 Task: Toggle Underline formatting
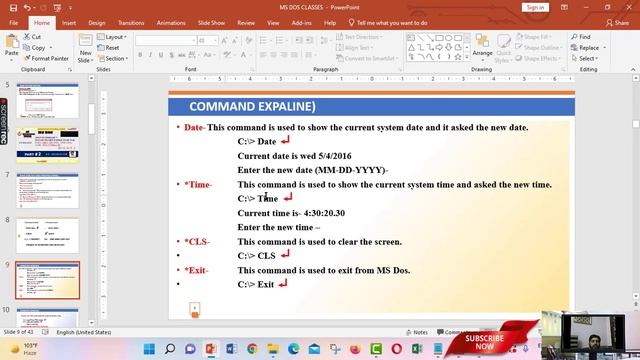point(161,55)
